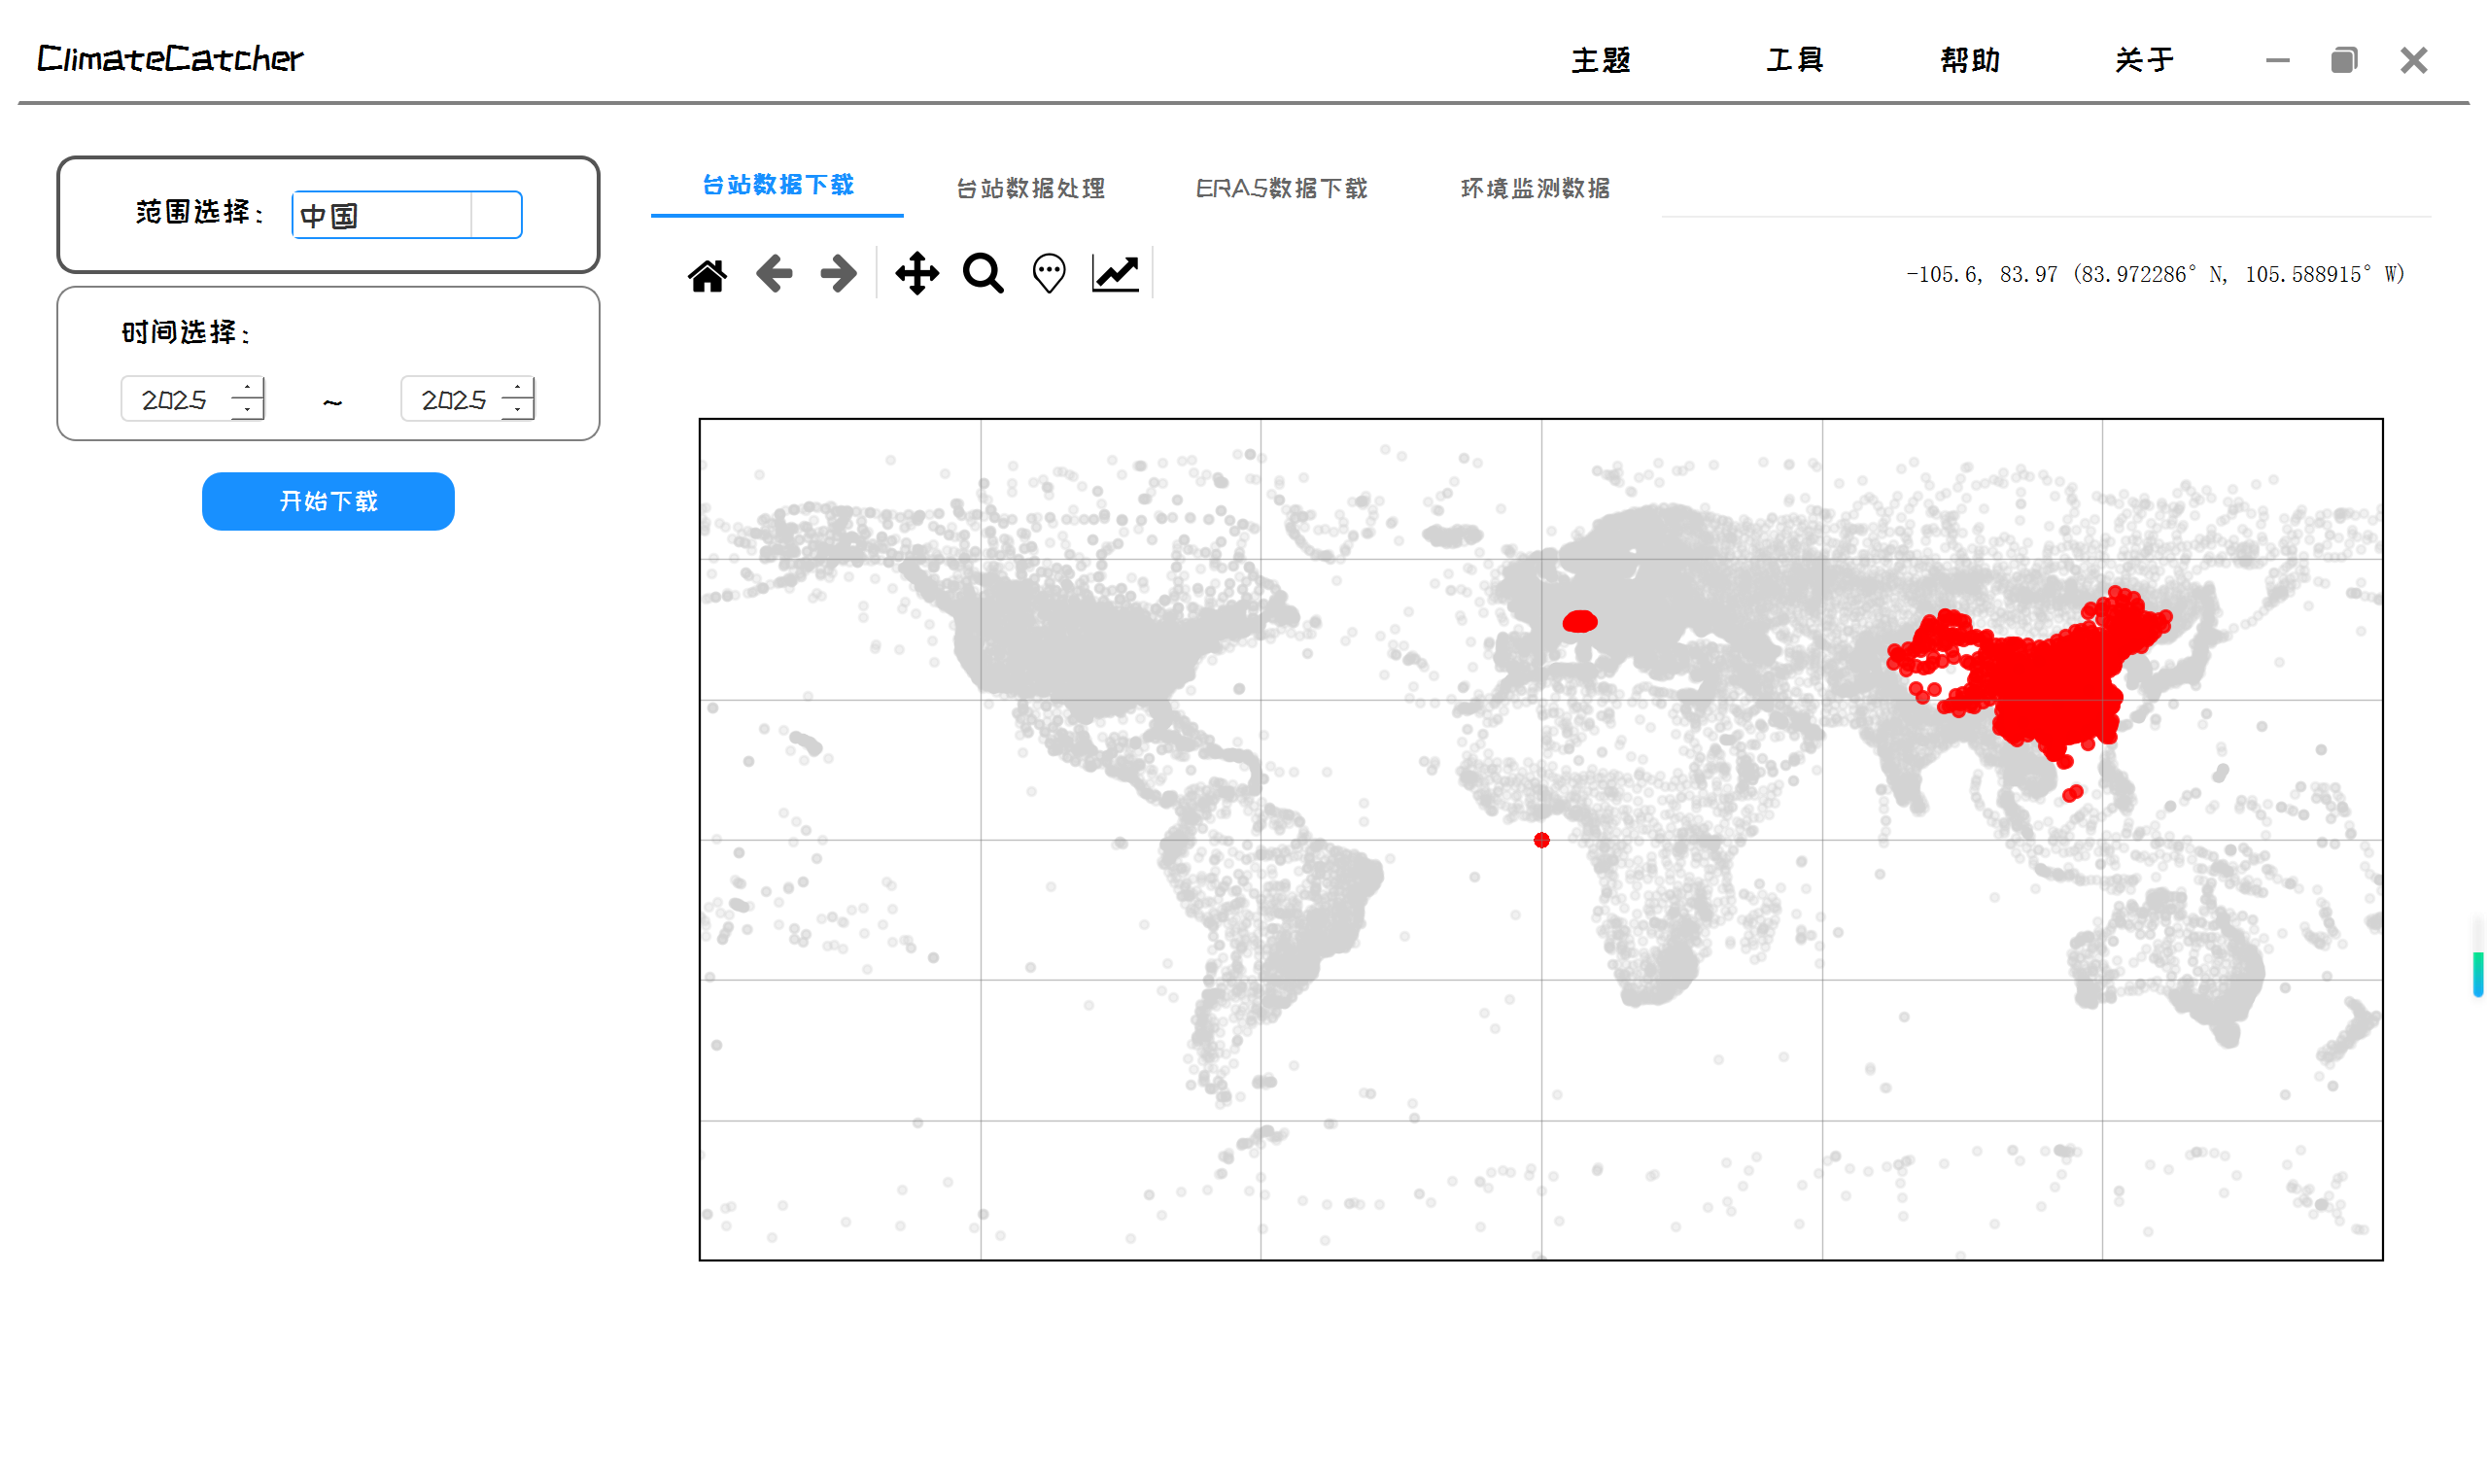Go forward to next map view

[838, 274]
